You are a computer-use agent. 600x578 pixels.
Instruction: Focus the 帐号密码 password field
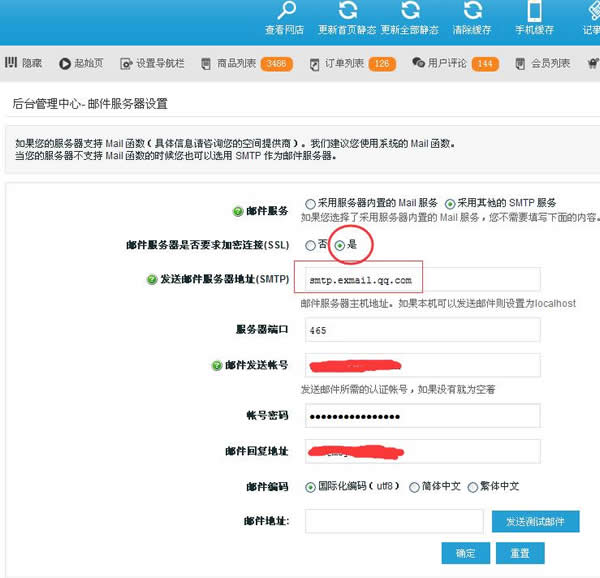click(422, 415)
